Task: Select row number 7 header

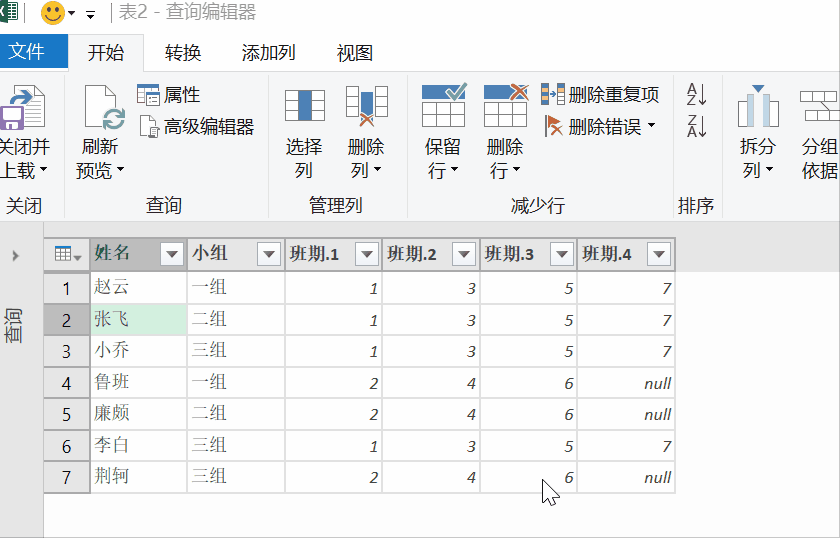Action: 66,477
